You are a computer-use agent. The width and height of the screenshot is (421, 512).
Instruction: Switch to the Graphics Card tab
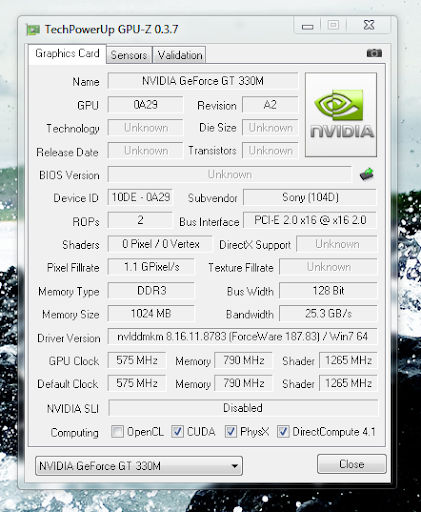pos(67,53)
